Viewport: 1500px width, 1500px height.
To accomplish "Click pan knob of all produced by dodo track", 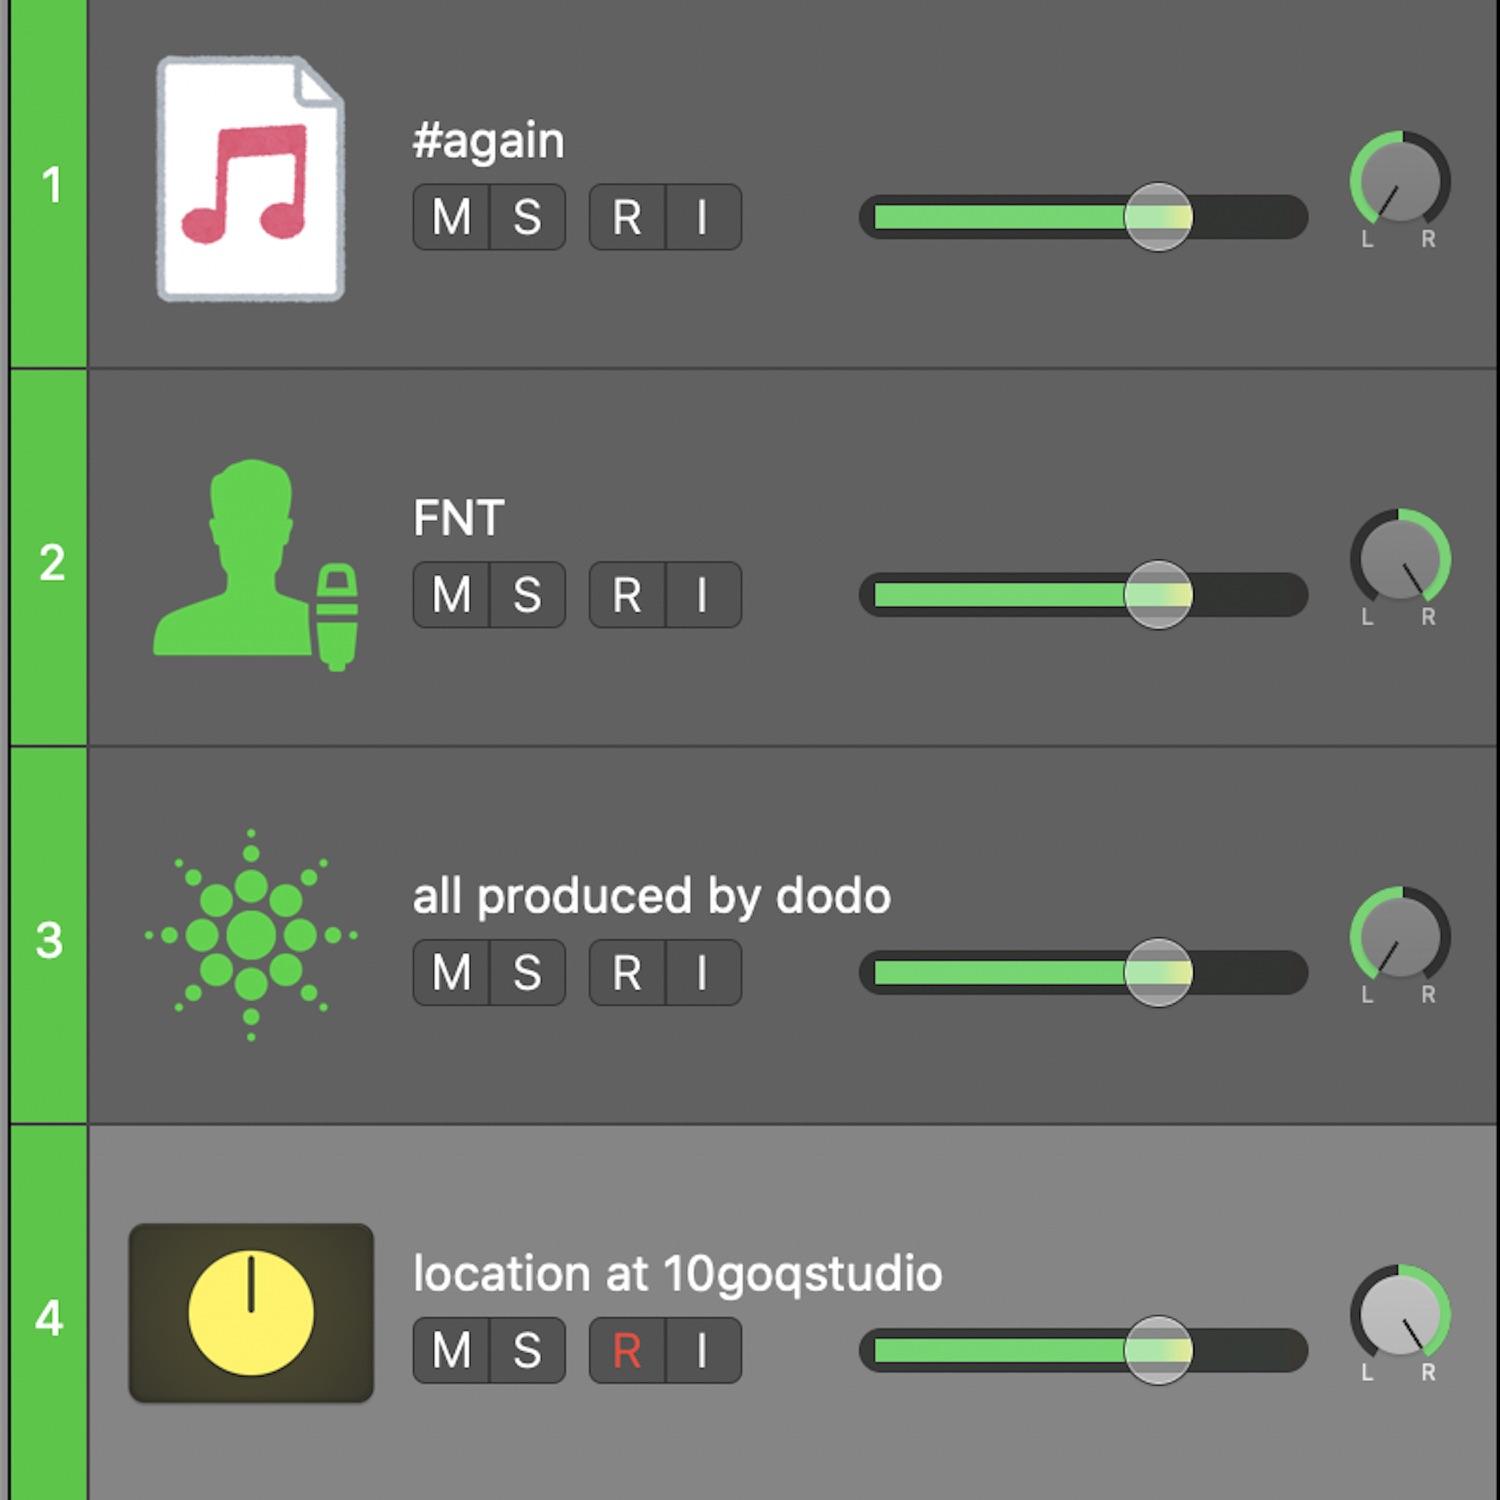I will [1399, 936].
